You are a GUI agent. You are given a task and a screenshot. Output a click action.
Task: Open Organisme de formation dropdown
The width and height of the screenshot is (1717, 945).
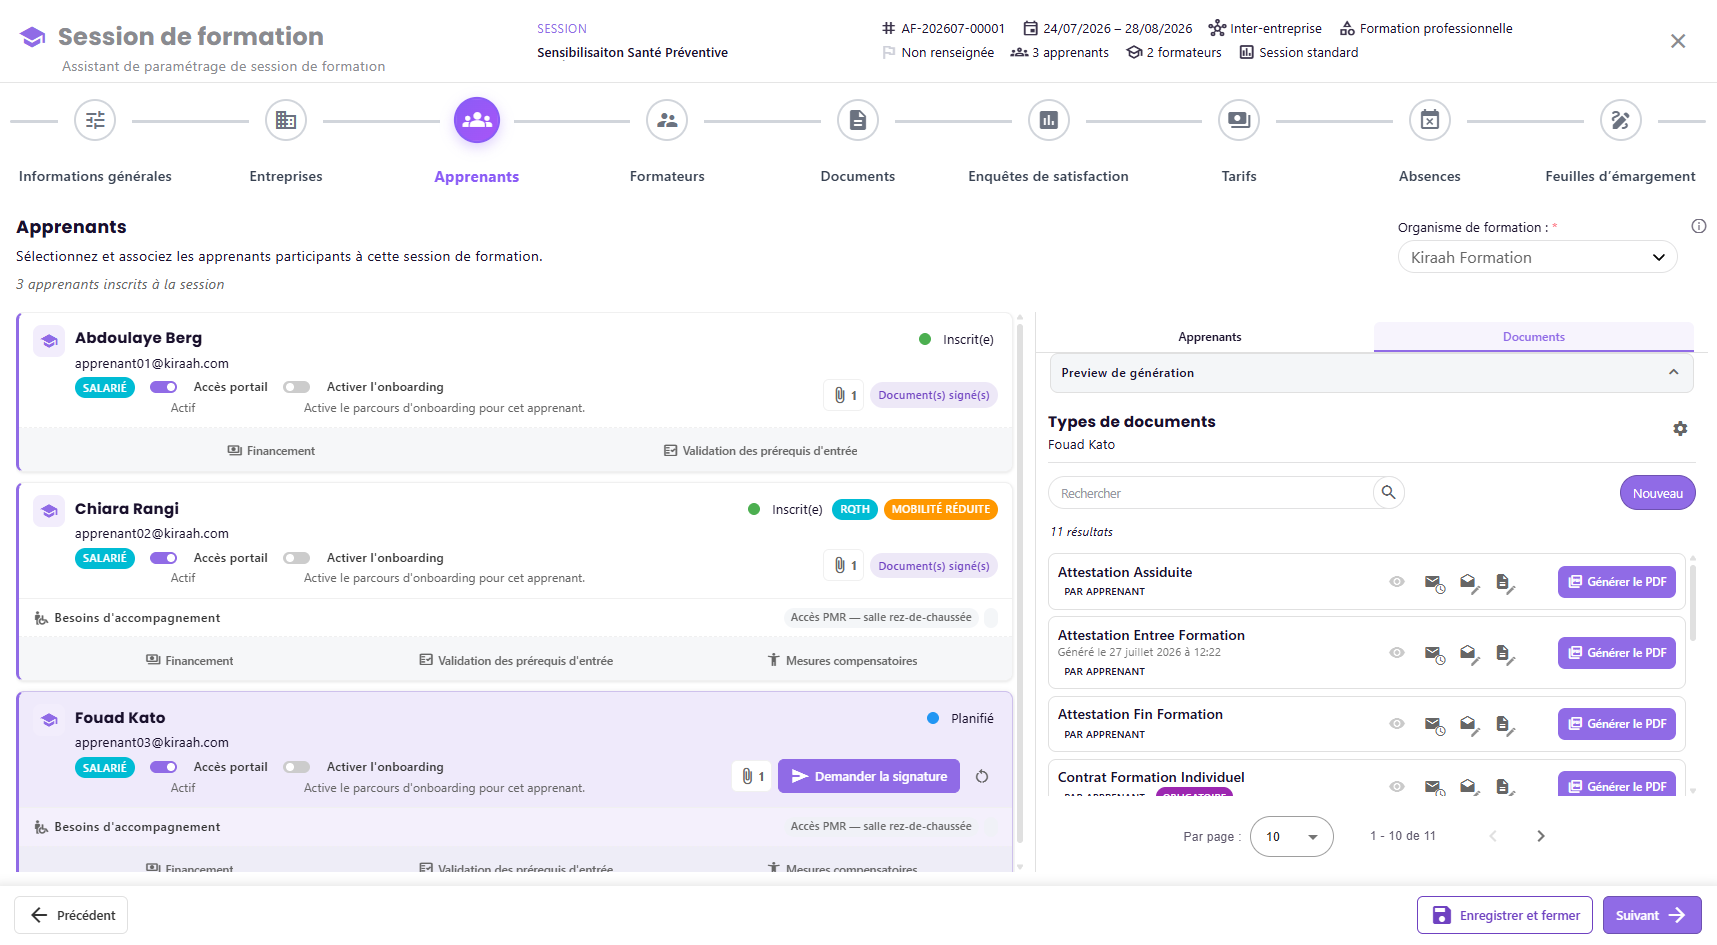coord(1537,257)
